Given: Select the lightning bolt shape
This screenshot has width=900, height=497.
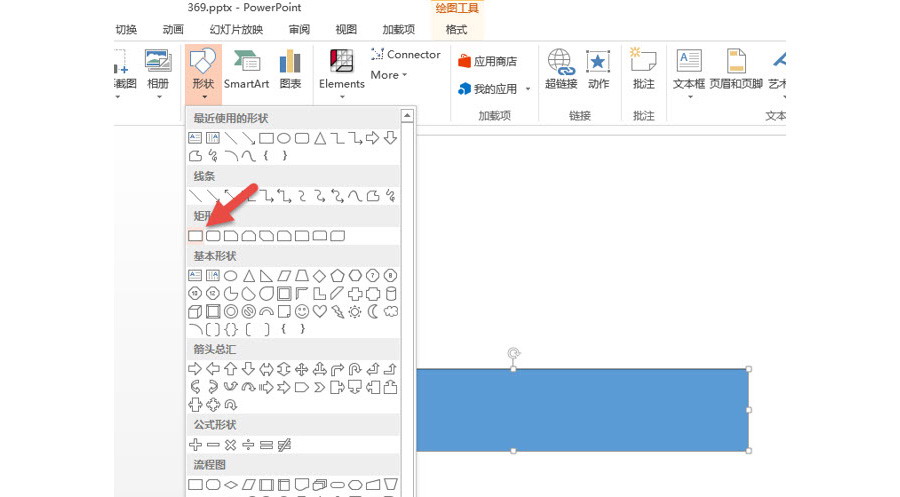Looking at the screenshot, I should click(337, 312).
